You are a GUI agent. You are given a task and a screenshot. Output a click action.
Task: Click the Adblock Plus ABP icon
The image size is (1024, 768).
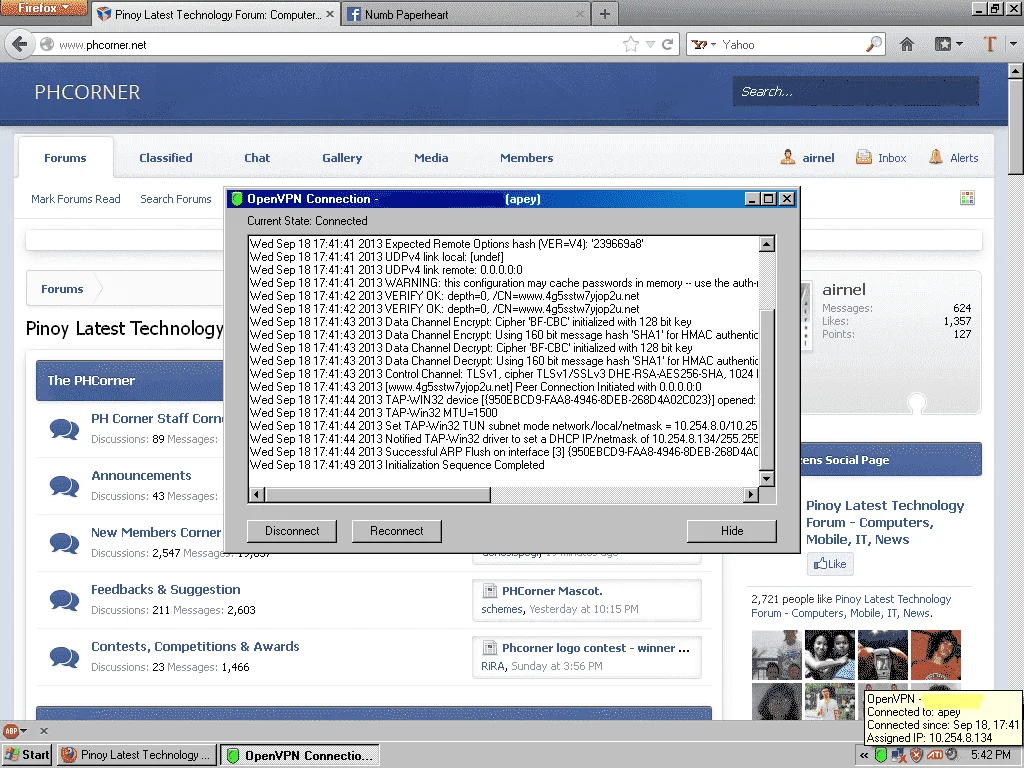[x=11, y=731]
